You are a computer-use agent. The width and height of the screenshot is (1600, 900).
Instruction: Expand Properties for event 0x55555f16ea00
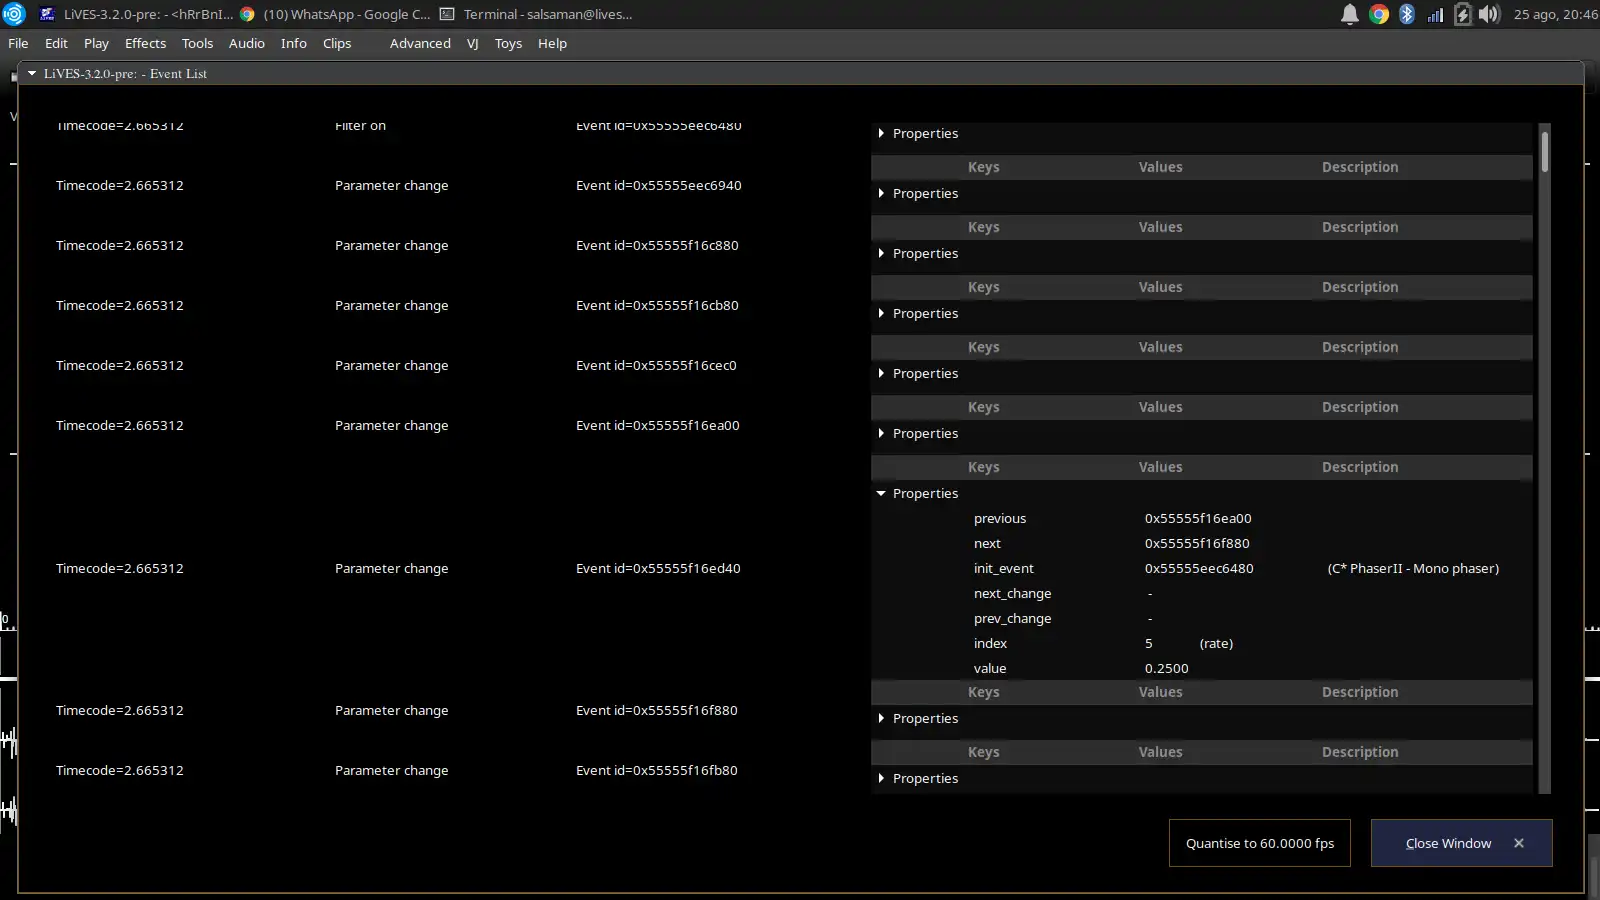pos(881,433)
